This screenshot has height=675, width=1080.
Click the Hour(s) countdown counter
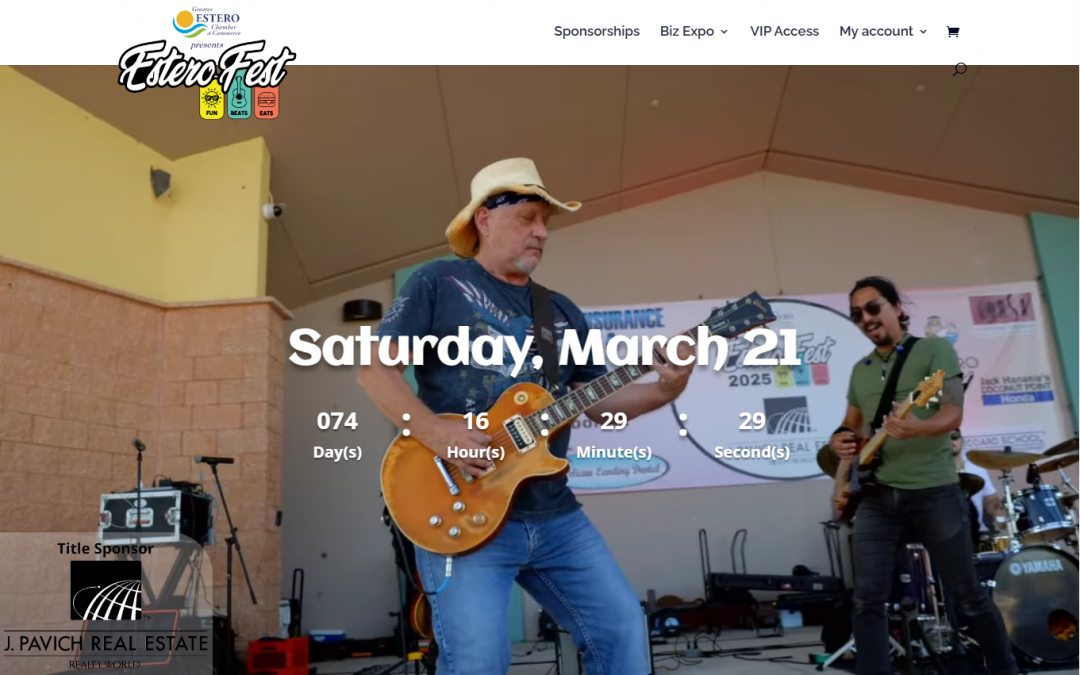click(476, 435)
